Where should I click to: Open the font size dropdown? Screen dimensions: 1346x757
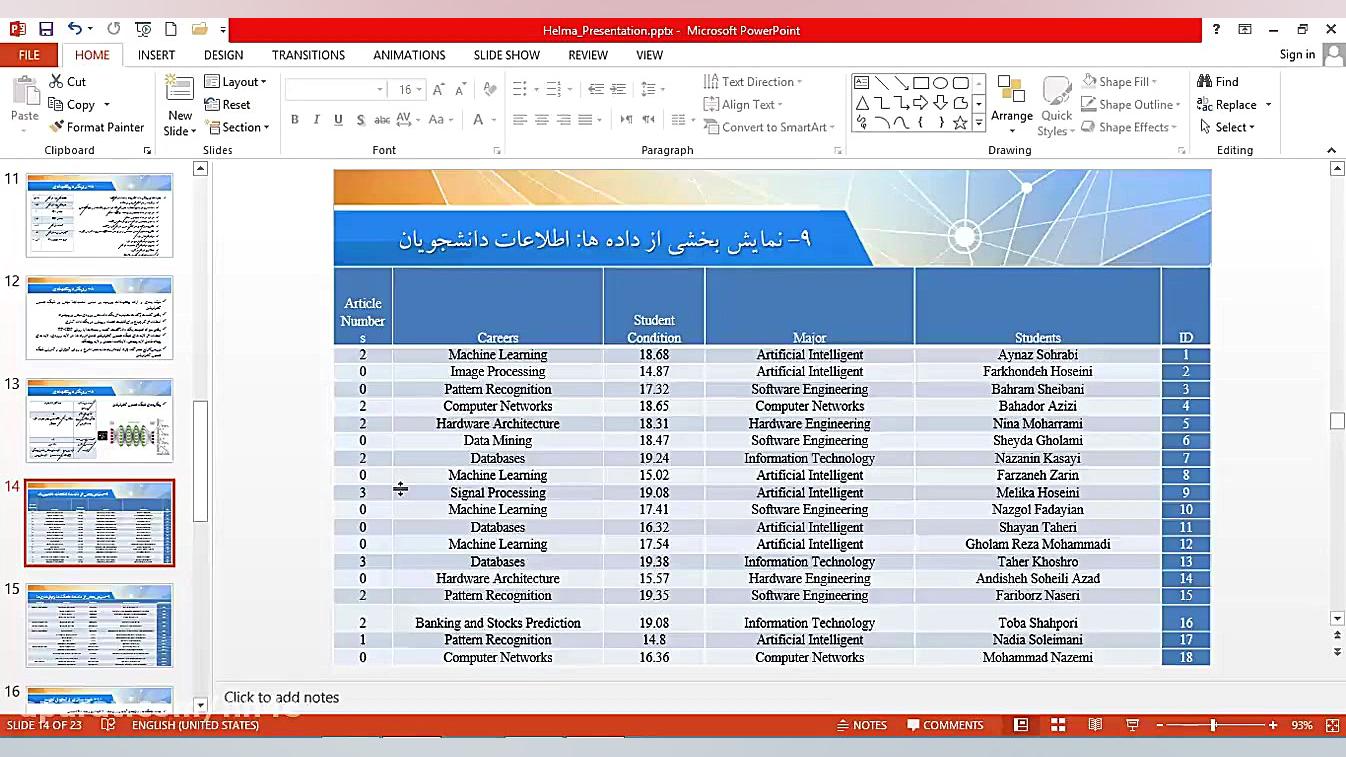(419, 89)
